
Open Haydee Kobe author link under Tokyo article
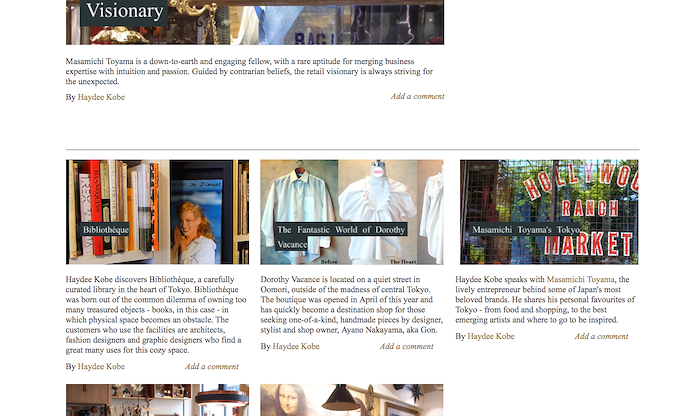[x=491, y=336]
